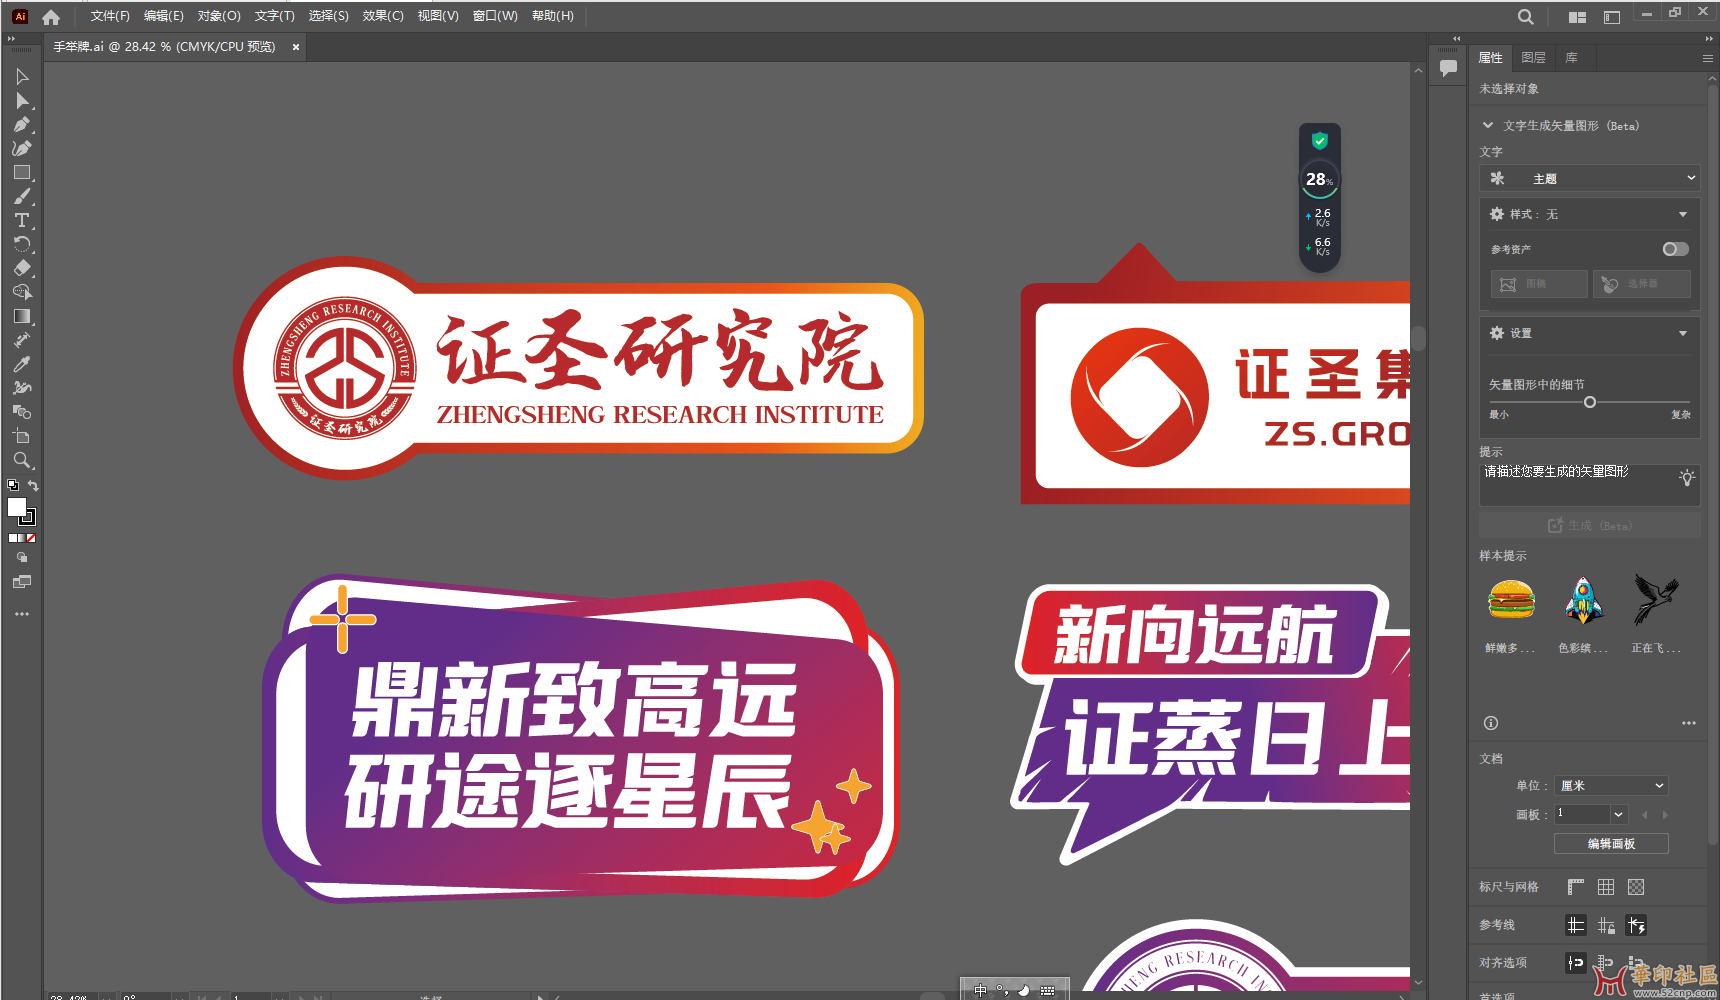Collapse 文字生成矢量图形 (Beta) section

1488,126
